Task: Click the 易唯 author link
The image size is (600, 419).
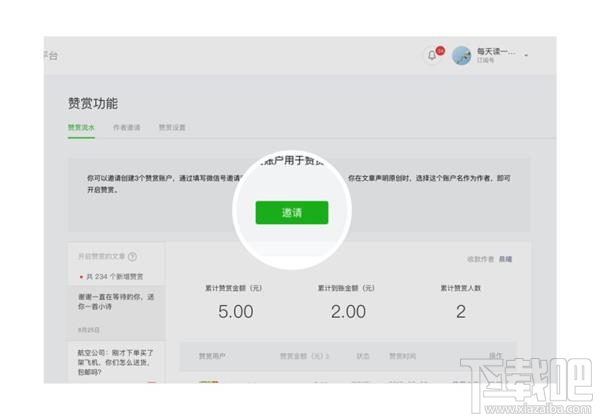Action: tap(506, 259)
